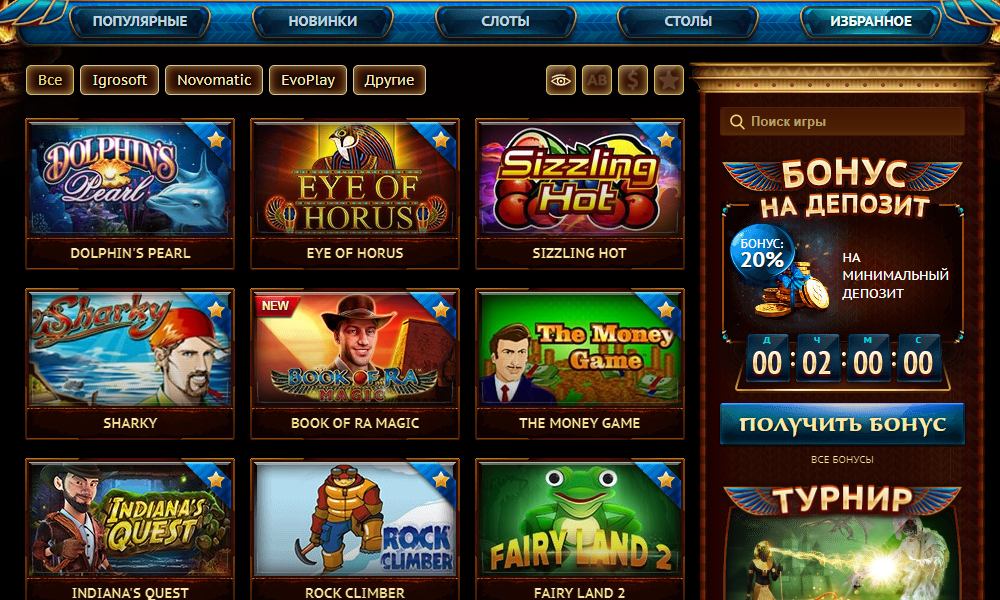Click the dollar sign filter icon
The height and width of the screenshot is (600, 1000).
pos(633,80)
